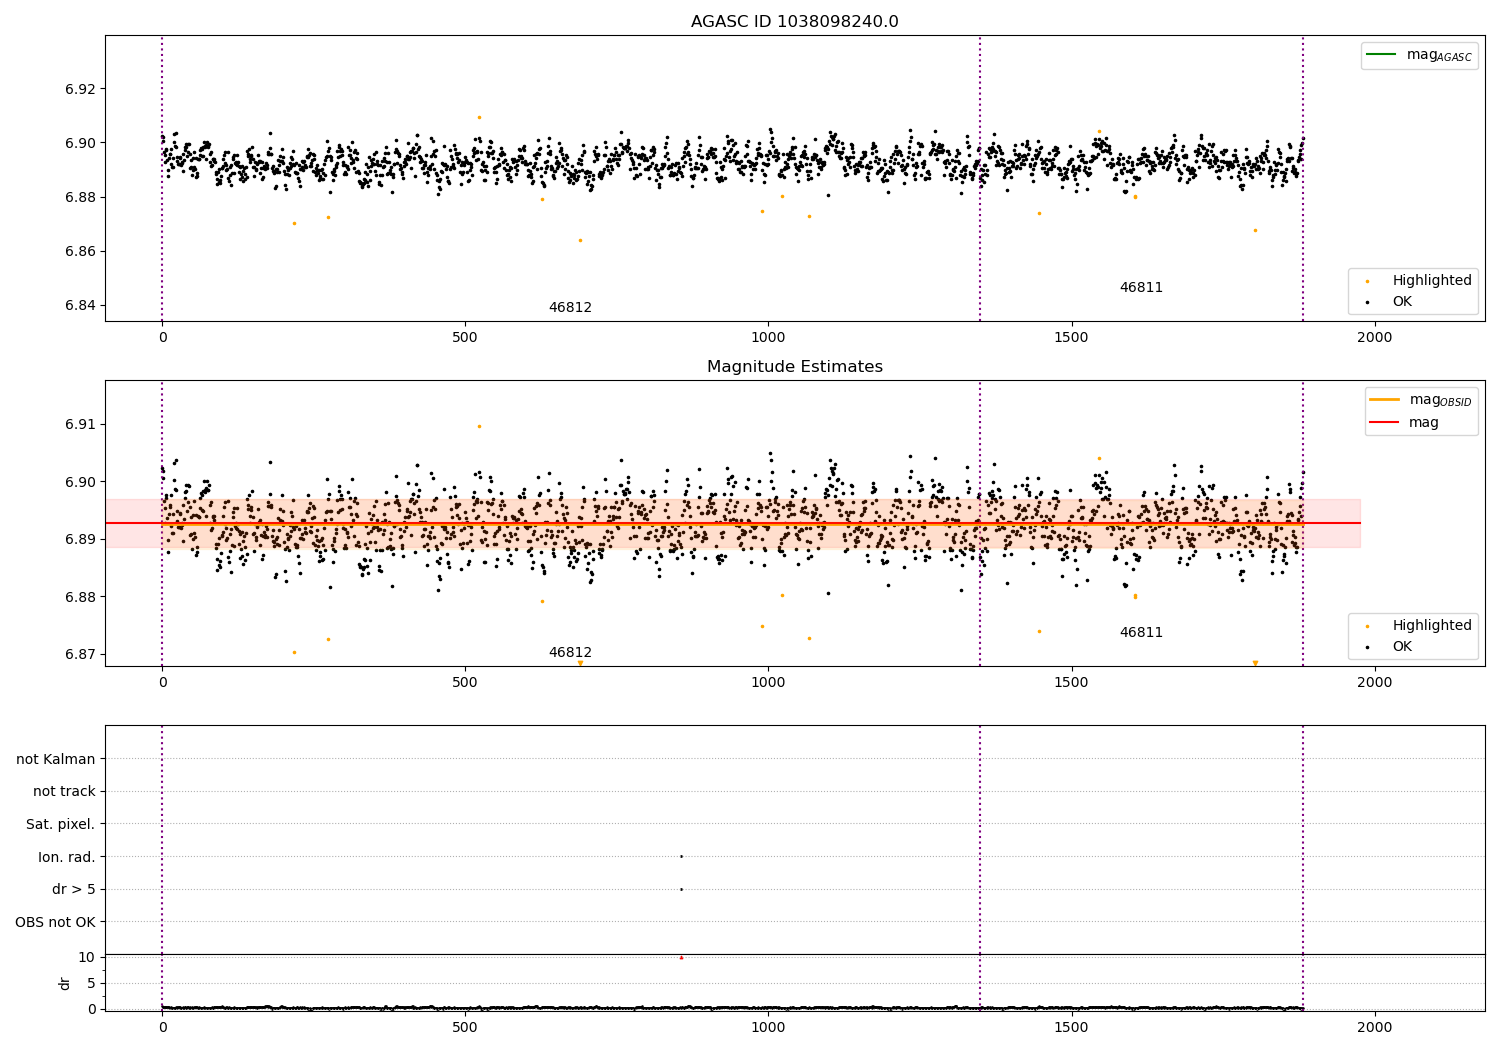Click the 46812 label in Magnitude Estimates plot
Viewport: 1500px width, 1050px height.
pyautogui.click(x=570, y=652)
